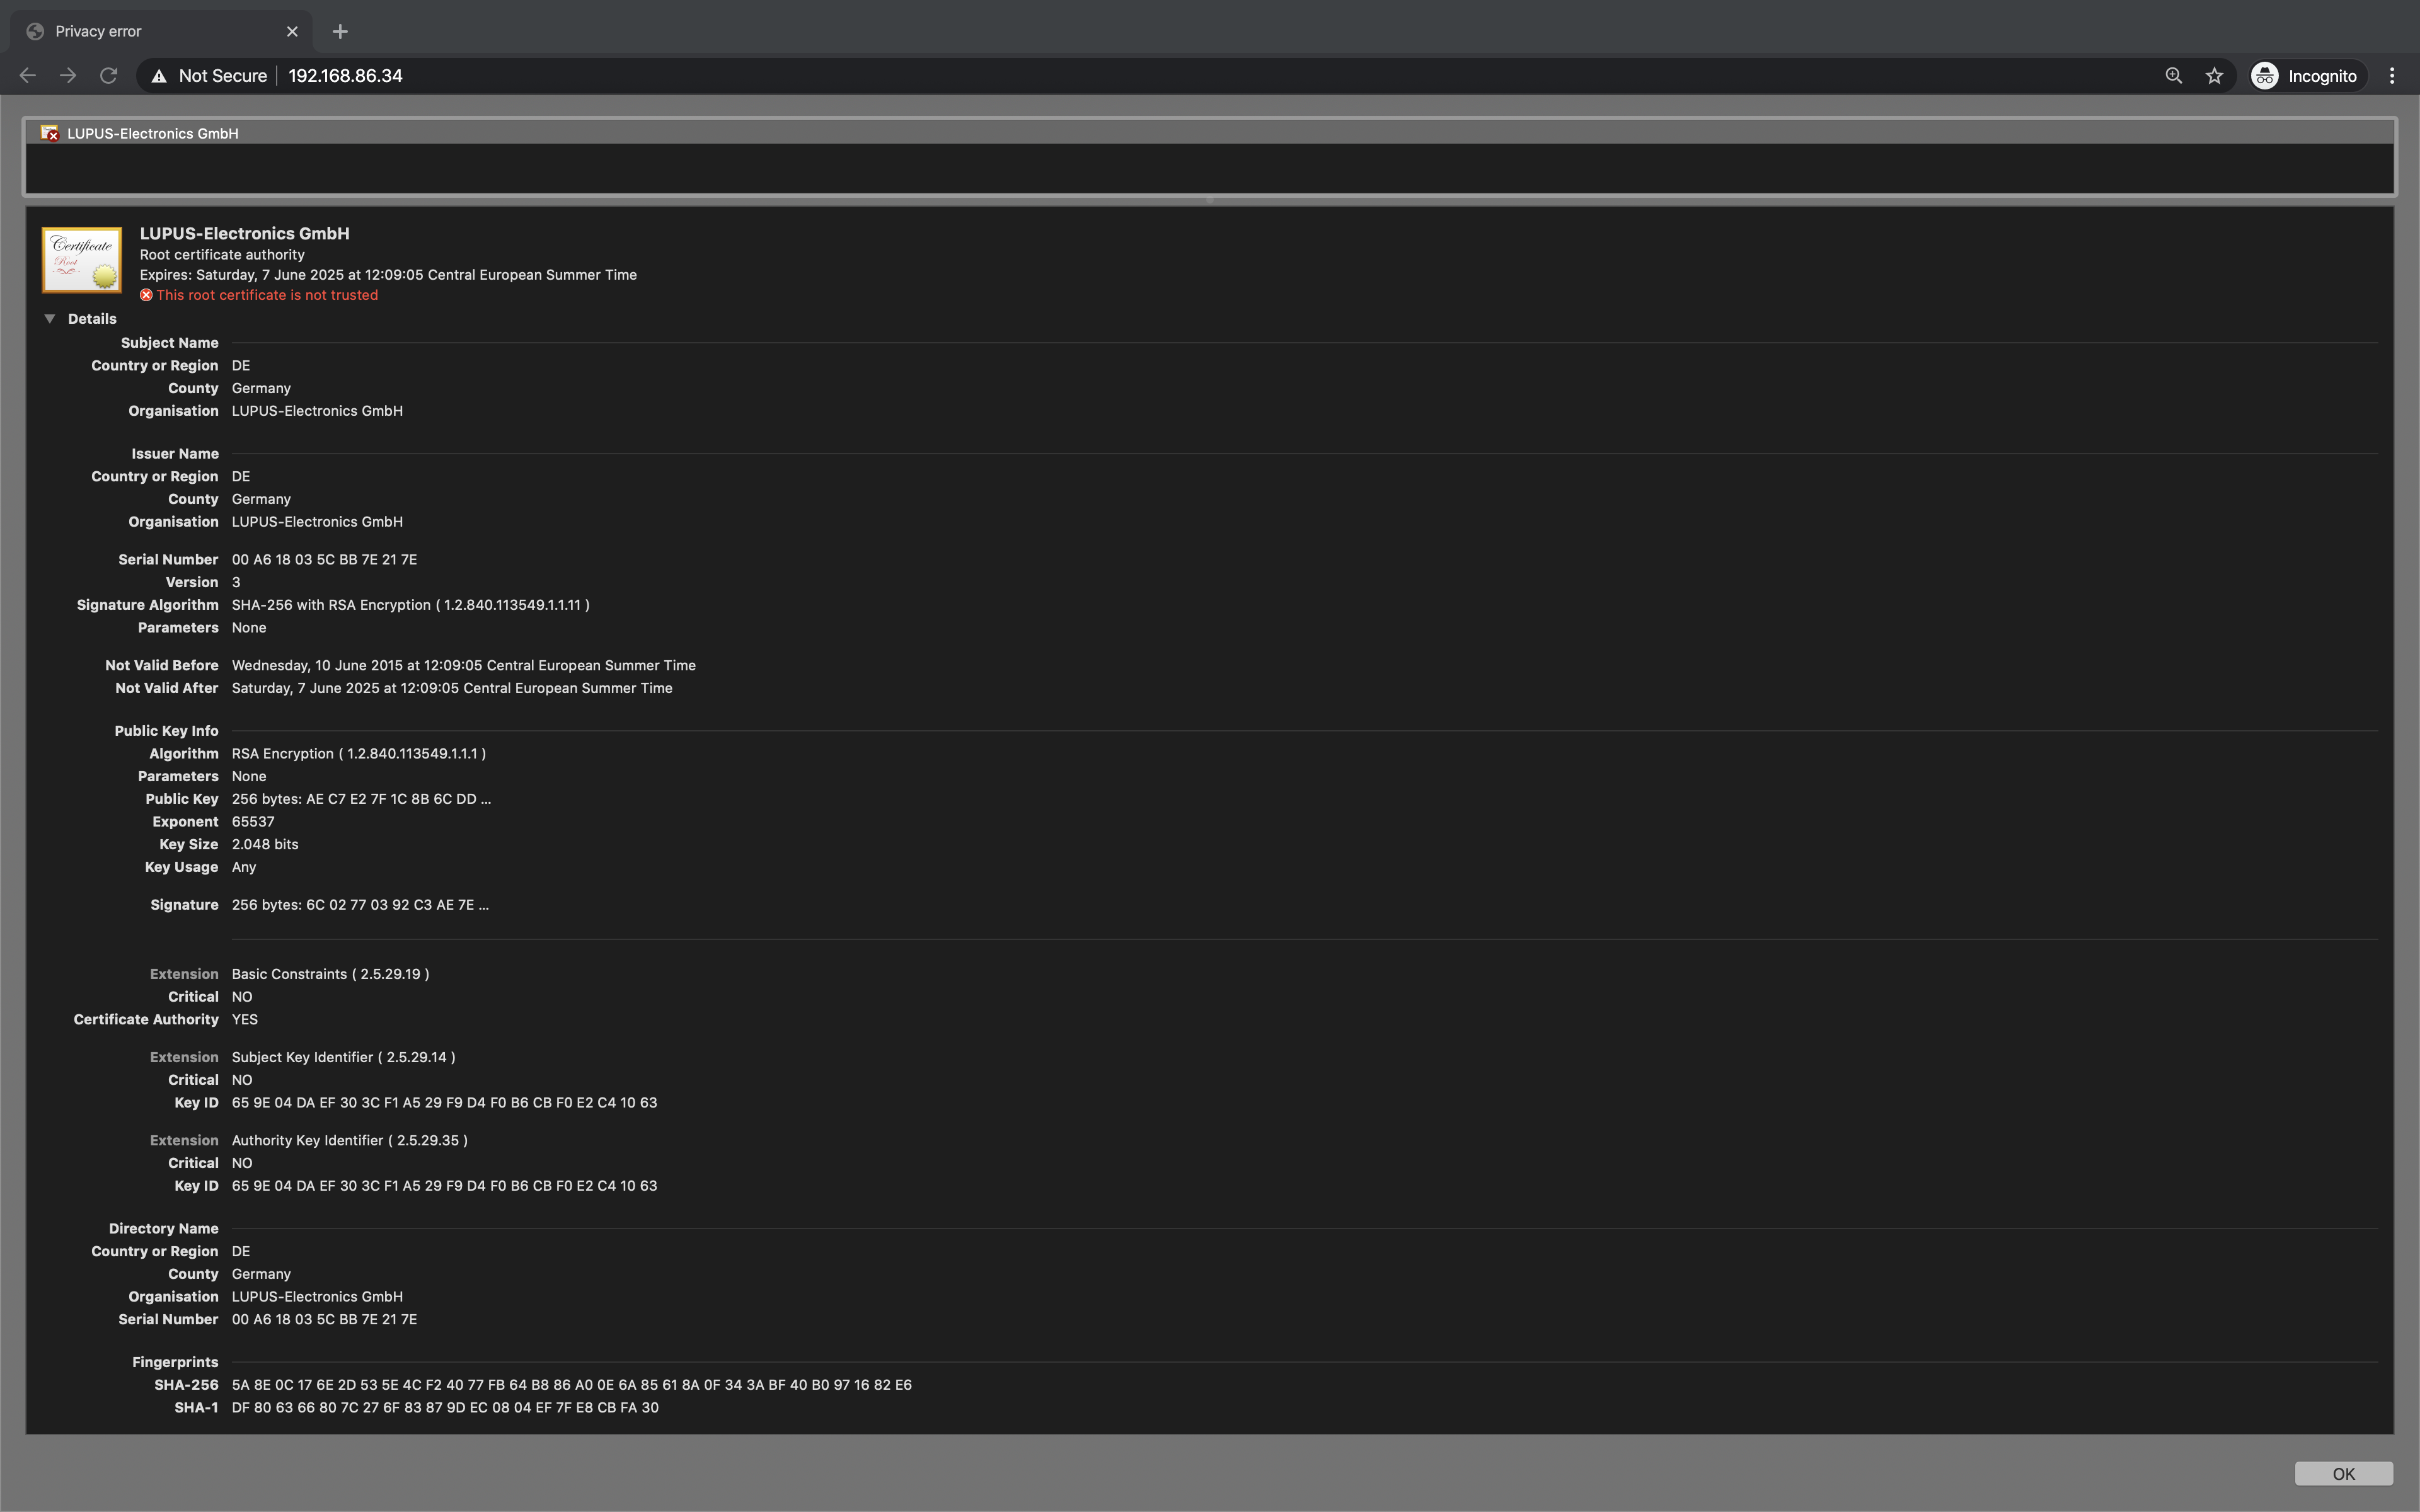Click the 'Root certificate authority' subtitle
Screen dimensions: 2420x1512
222,255
